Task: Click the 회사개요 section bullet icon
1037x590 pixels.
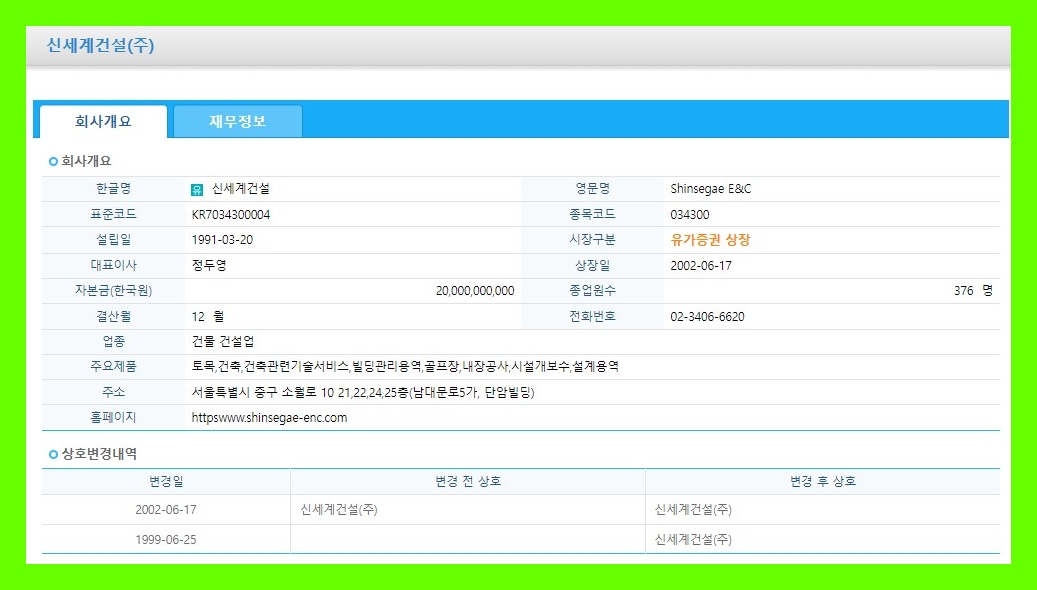Action: tap(54, 161)
